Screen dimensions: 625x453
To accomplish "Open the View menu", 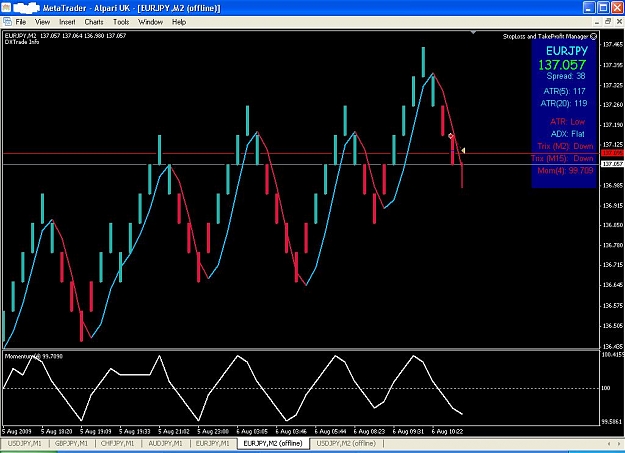I will (42, 22).
